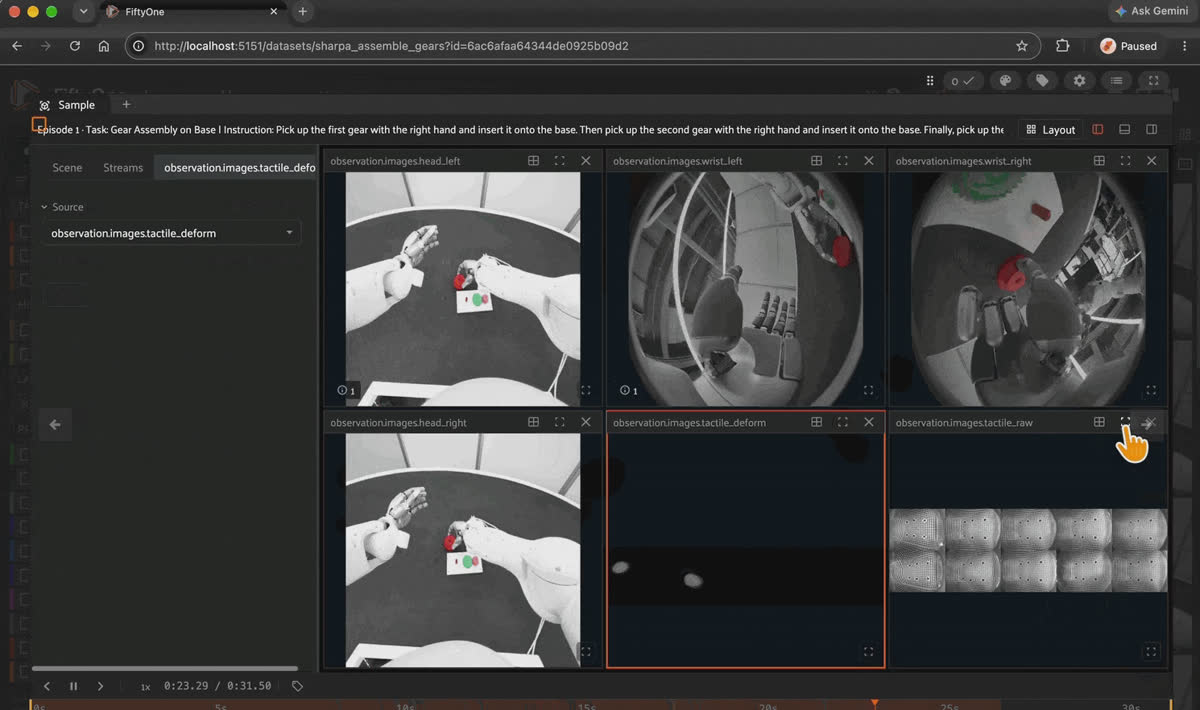
Task: Collapse the Source section
Action: pyautogui.click(x=62, y=207)
